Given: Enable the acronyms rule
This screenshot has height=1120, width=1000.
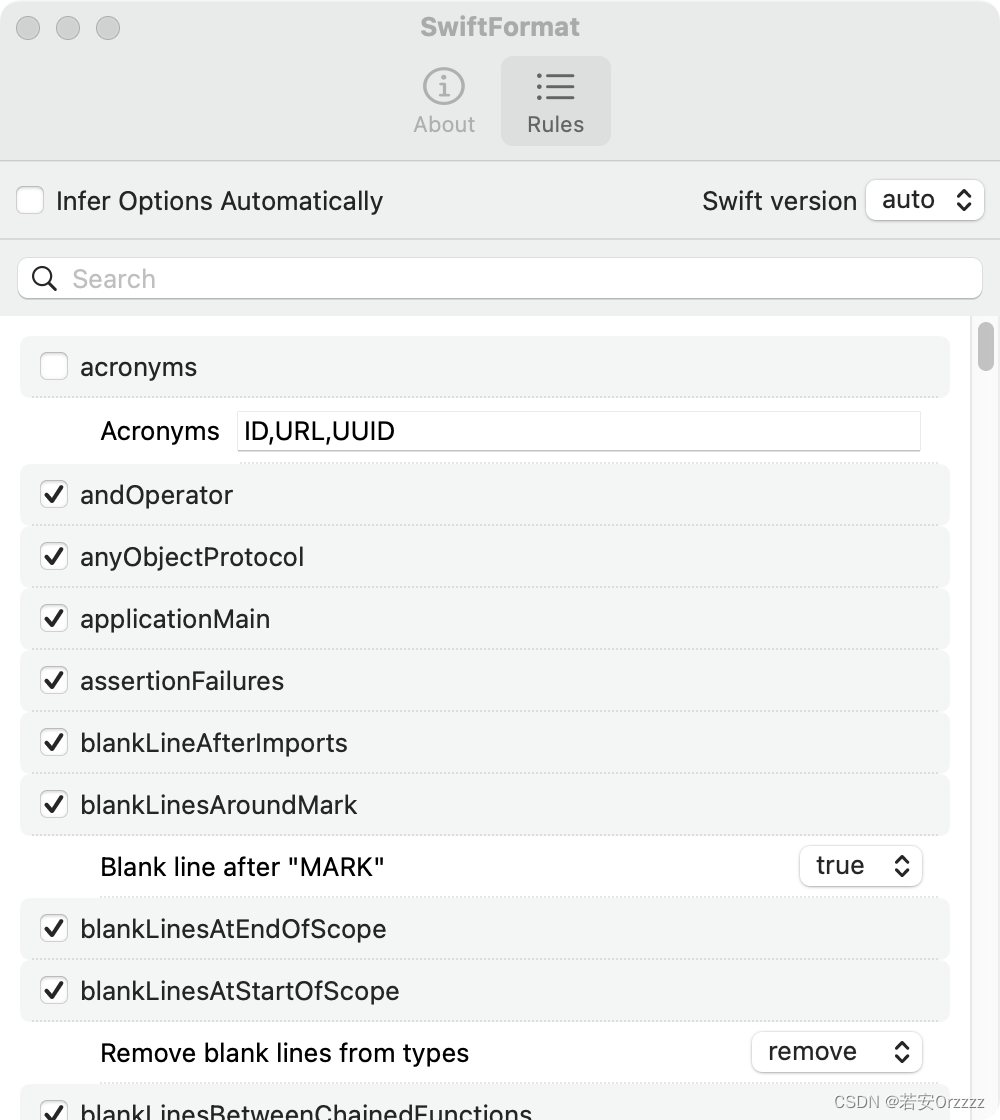Looking at the screenshot, I should [54, 366].
